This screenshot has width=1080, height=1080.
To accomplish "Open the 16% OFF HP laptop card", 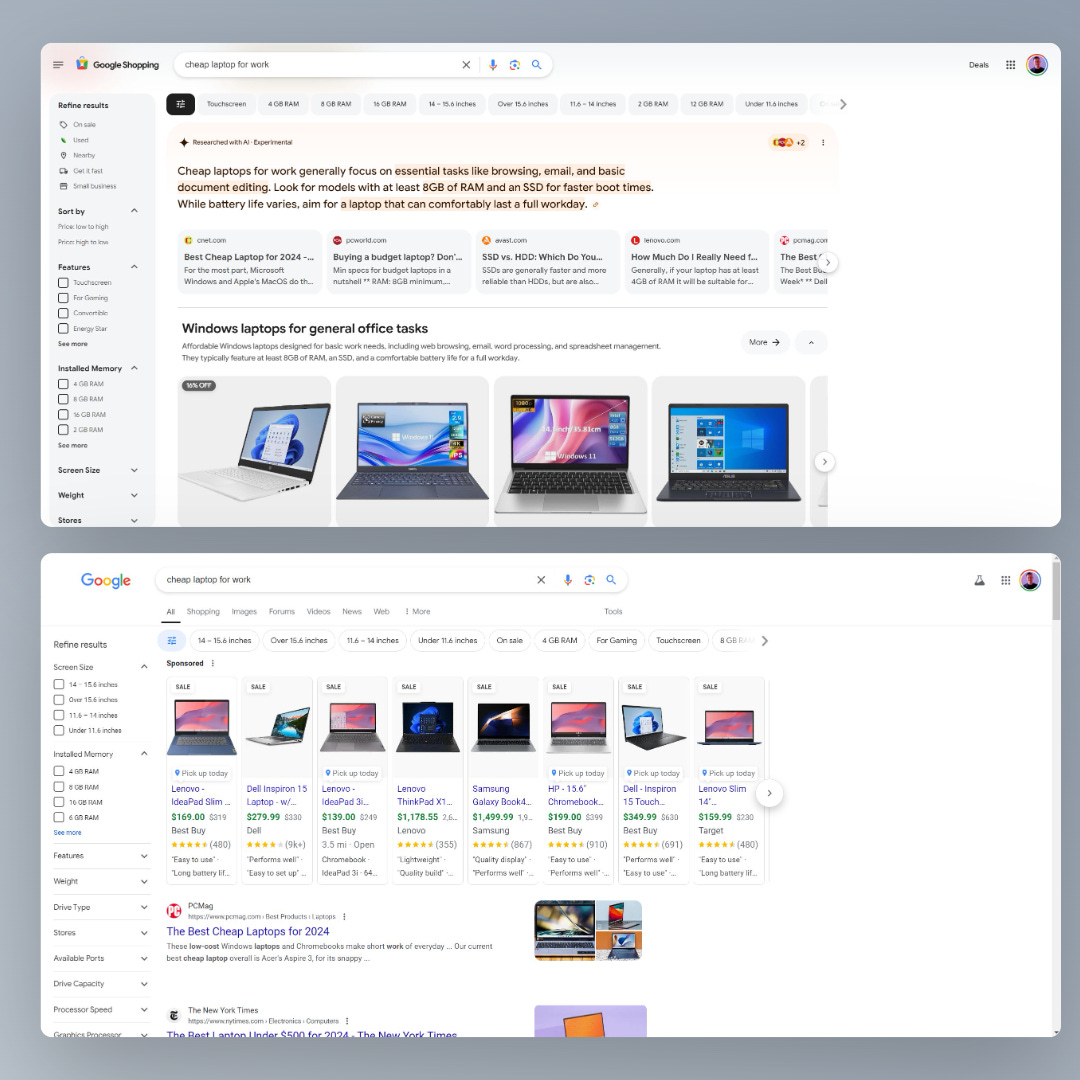I will (254, 452).
